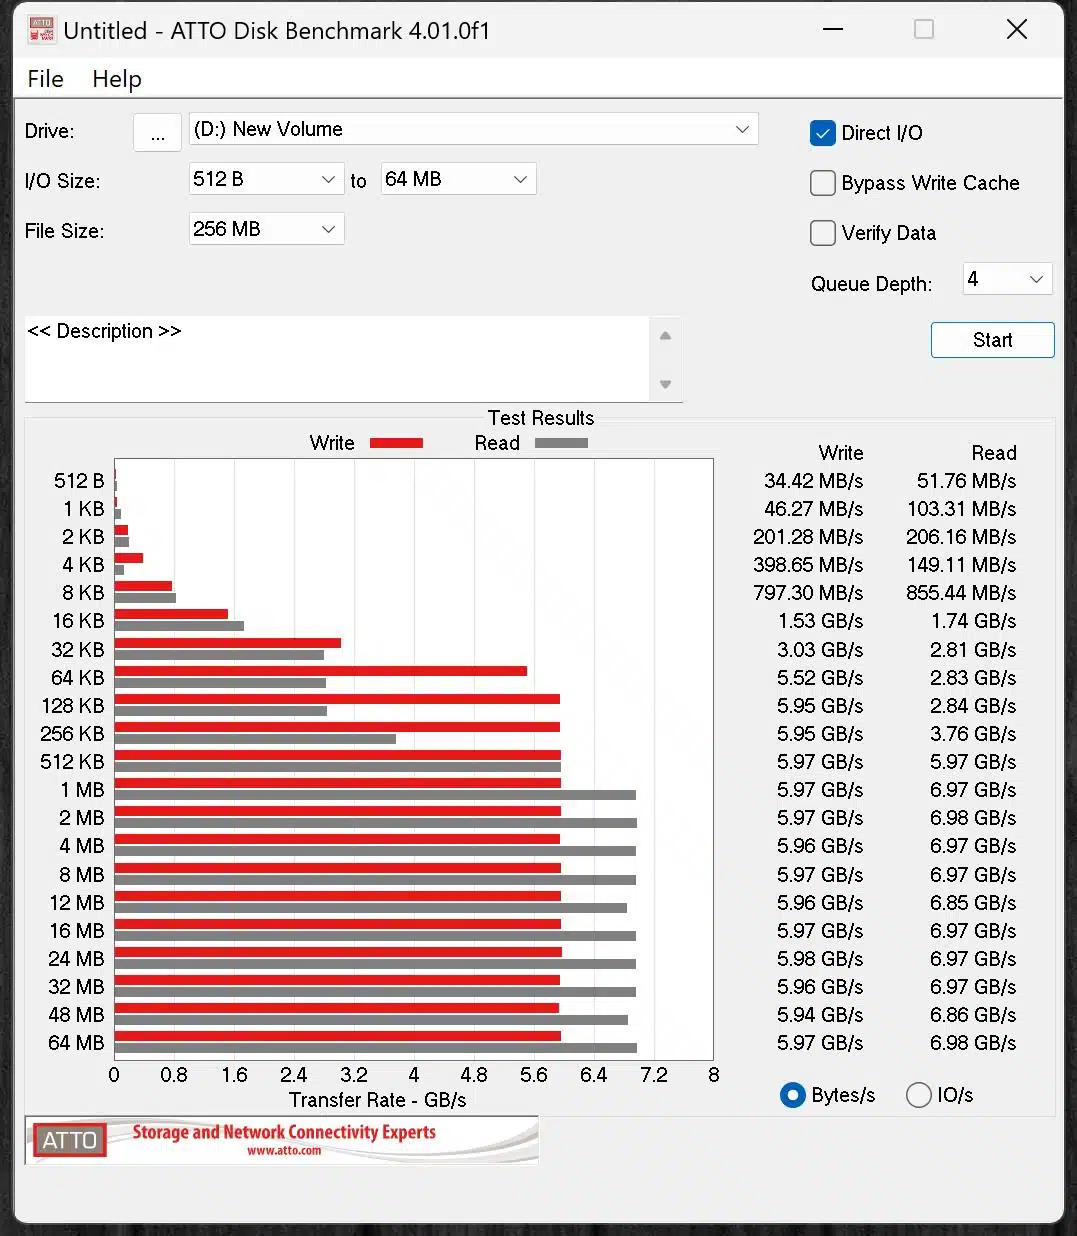This screenshot has width=1077, height=1236.
Task: Click the 48 MB row label in chart
Action: coord(76,1015)
